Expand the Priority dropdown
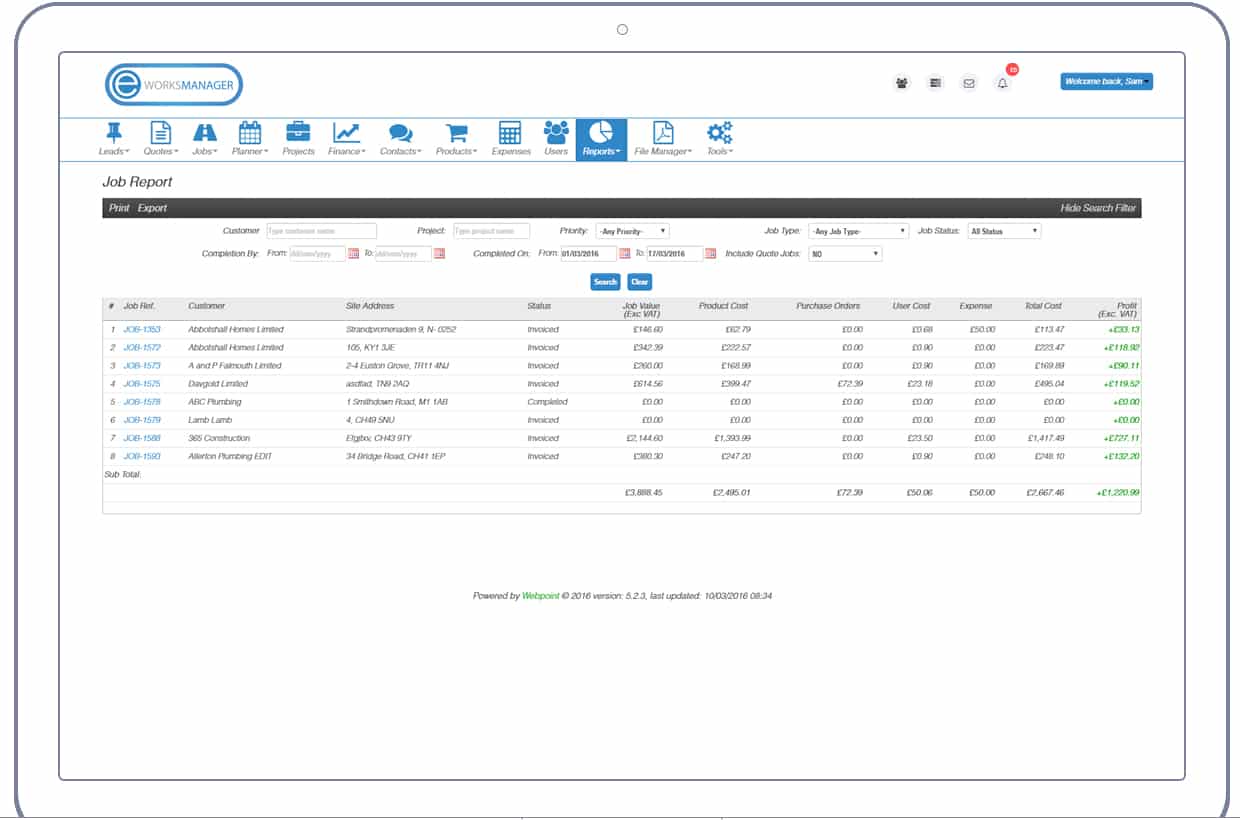This screenshot has width=1240, height=820. click(632, 231)
